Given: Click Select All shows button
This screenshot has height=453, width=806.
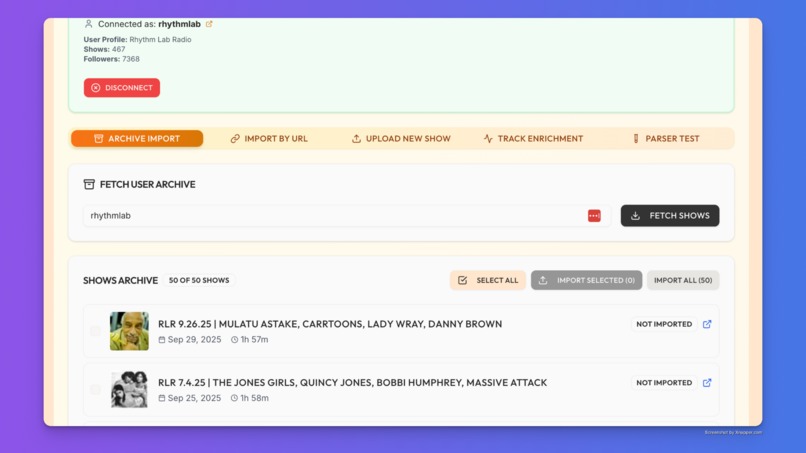Looking at the screenshot, I should pyautogui.click(x=488, y=280).
